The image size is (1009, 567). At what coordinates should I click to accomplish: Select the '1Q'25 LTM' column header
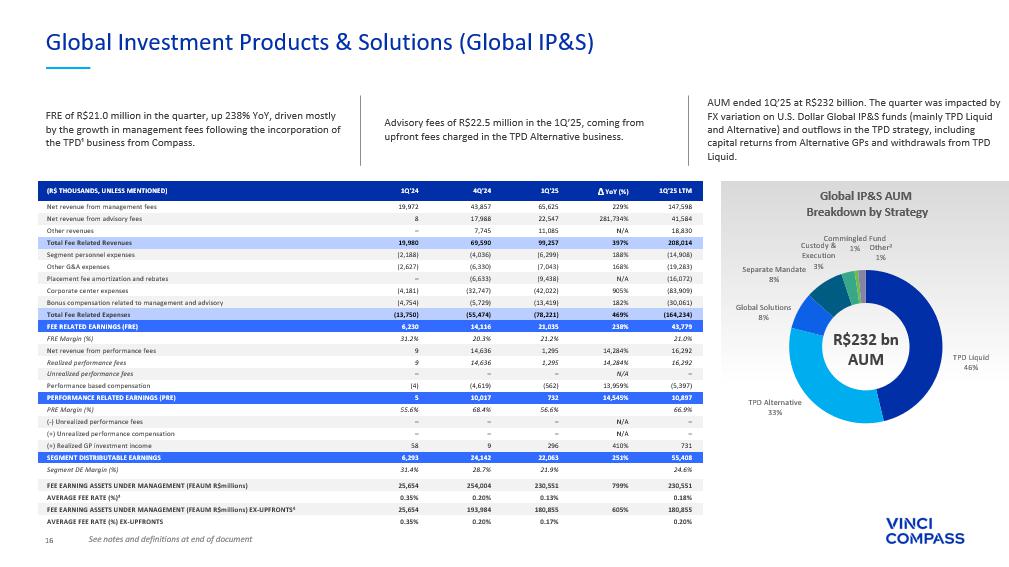pyautogui.click(x=676, y=191)
